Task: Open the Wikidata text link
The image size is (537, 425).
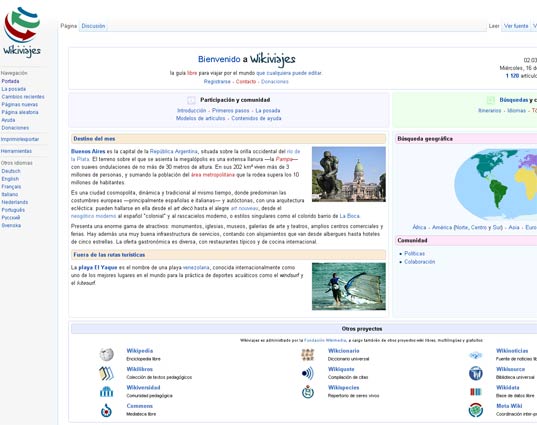Action: pos(508,387)
